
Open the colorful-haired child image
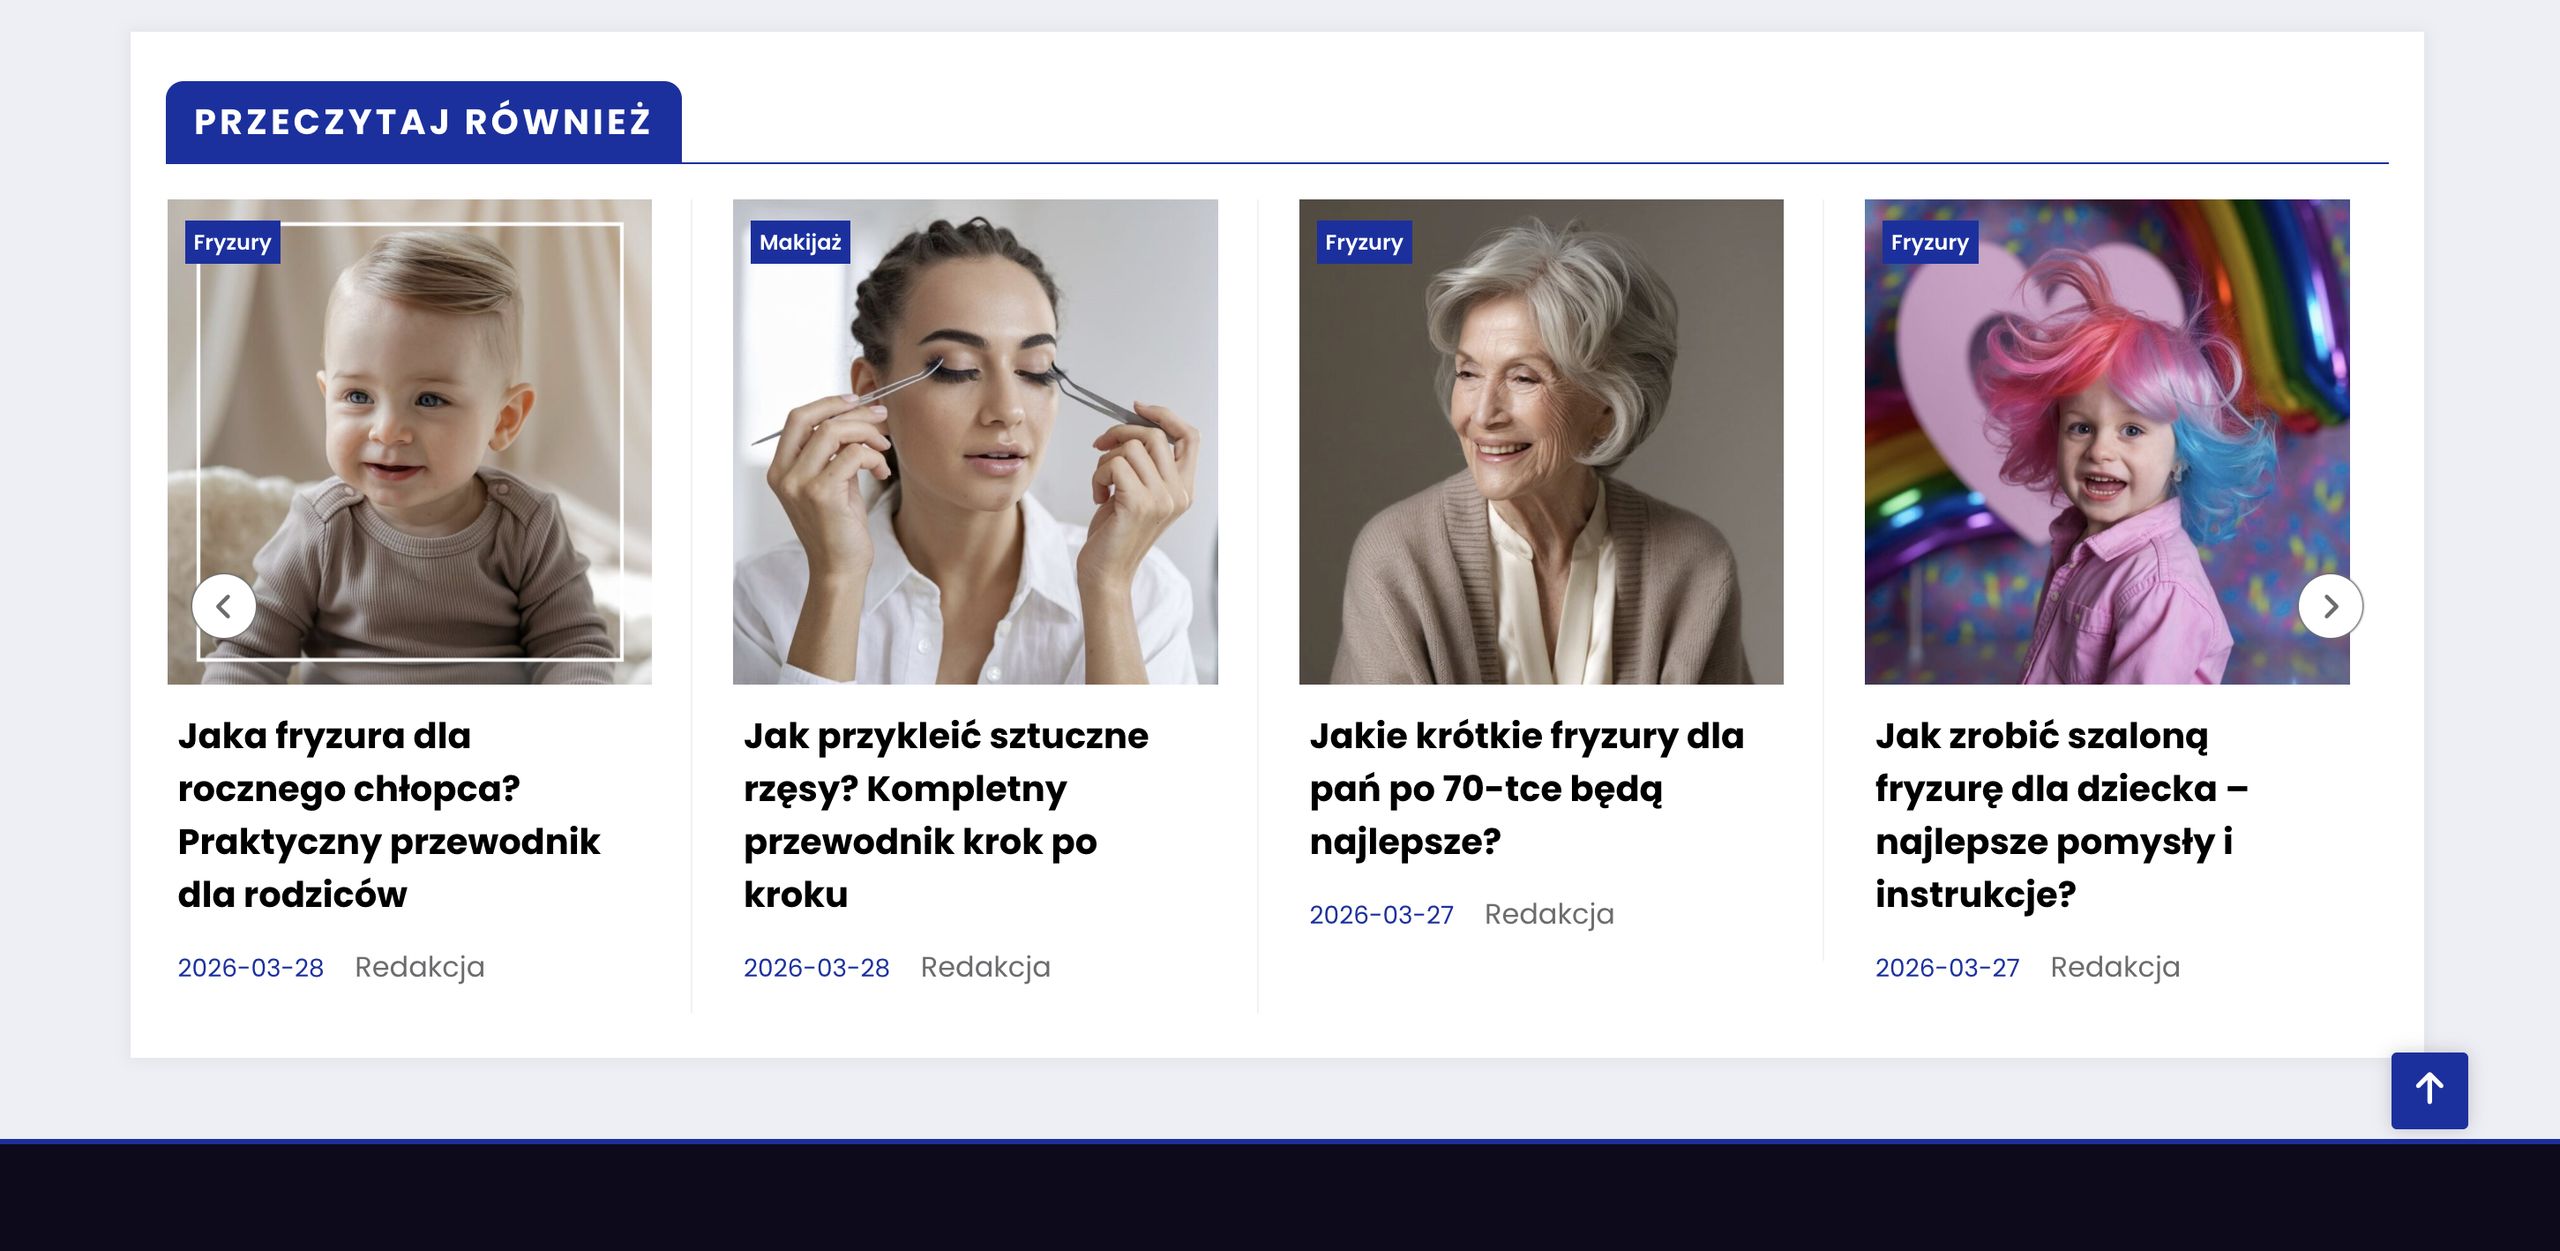click(x=2107, y=440)
